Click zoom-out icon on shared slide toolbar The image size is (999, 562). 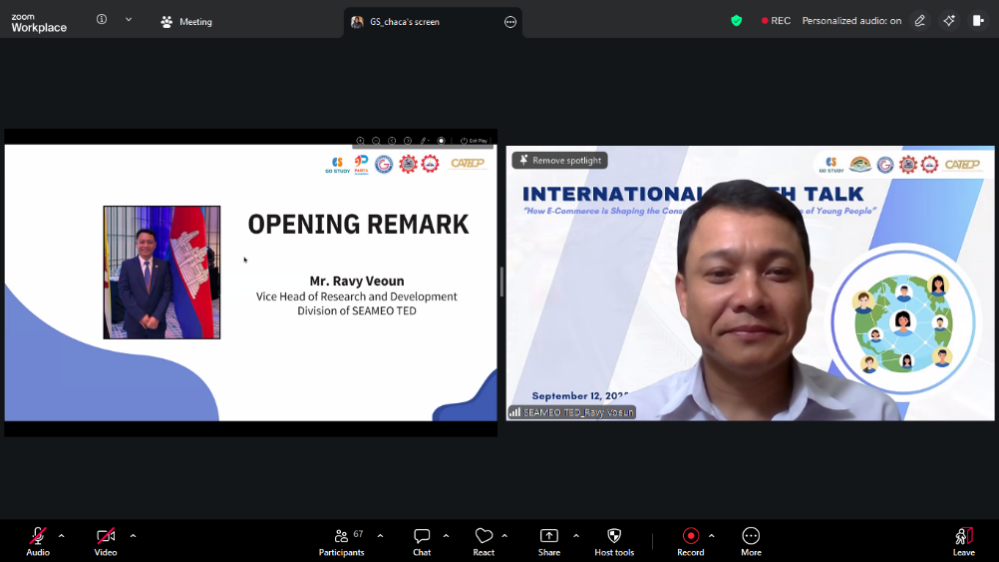[x=377, y=141]
